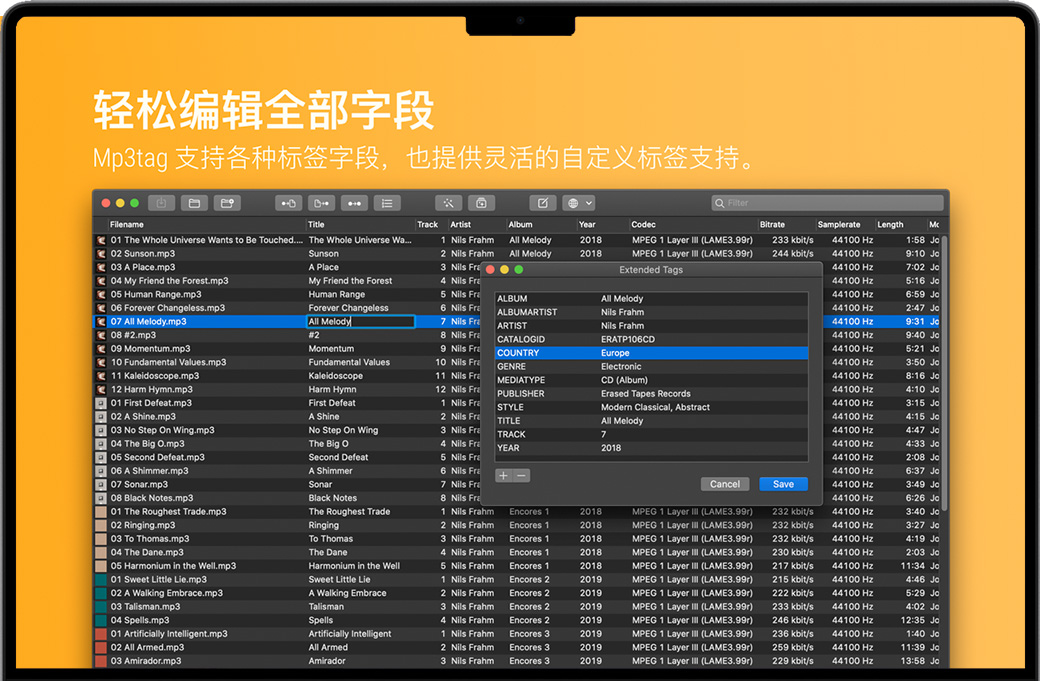Open folder using the plain folder toolbar icon
1040x681 pixels.
click(194, 203)
